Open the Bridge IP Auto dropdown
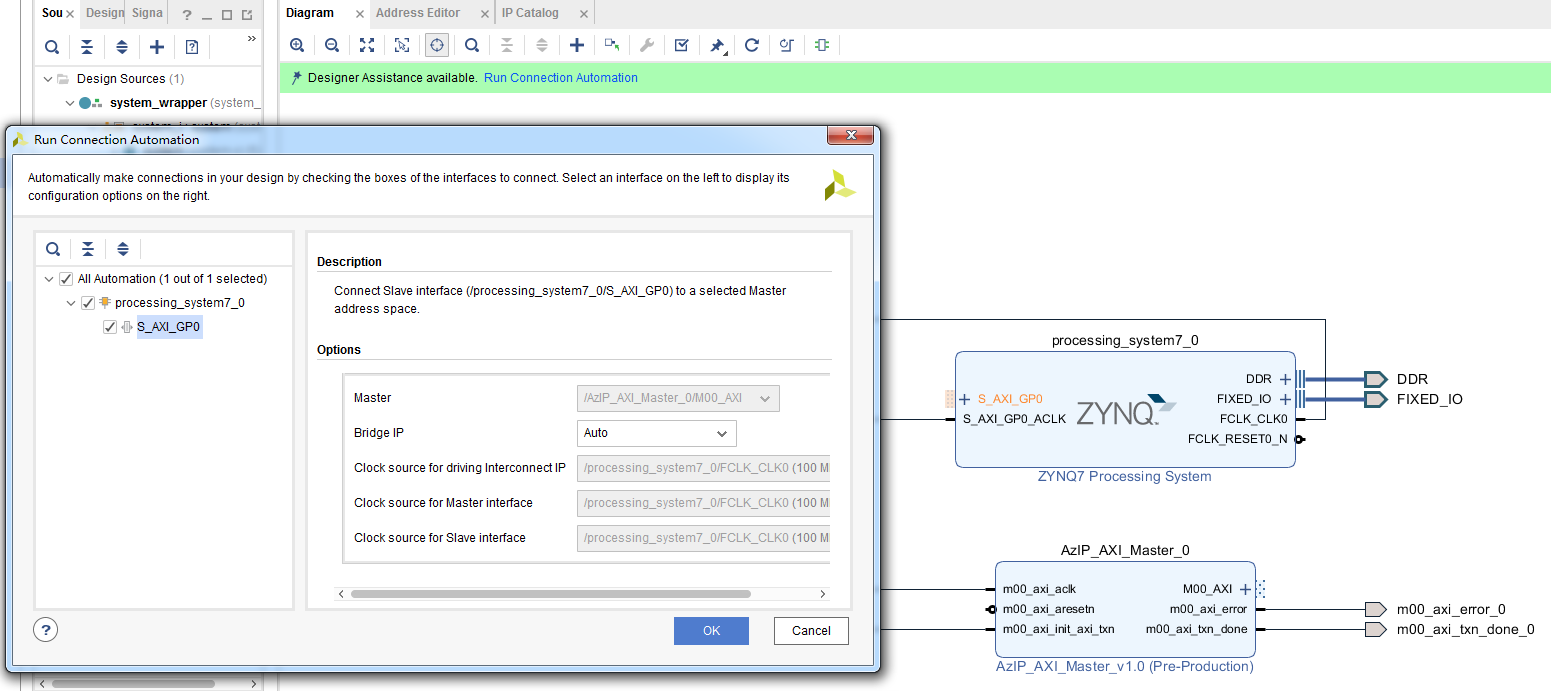The image size is (1551, 691). click(657, 433)
